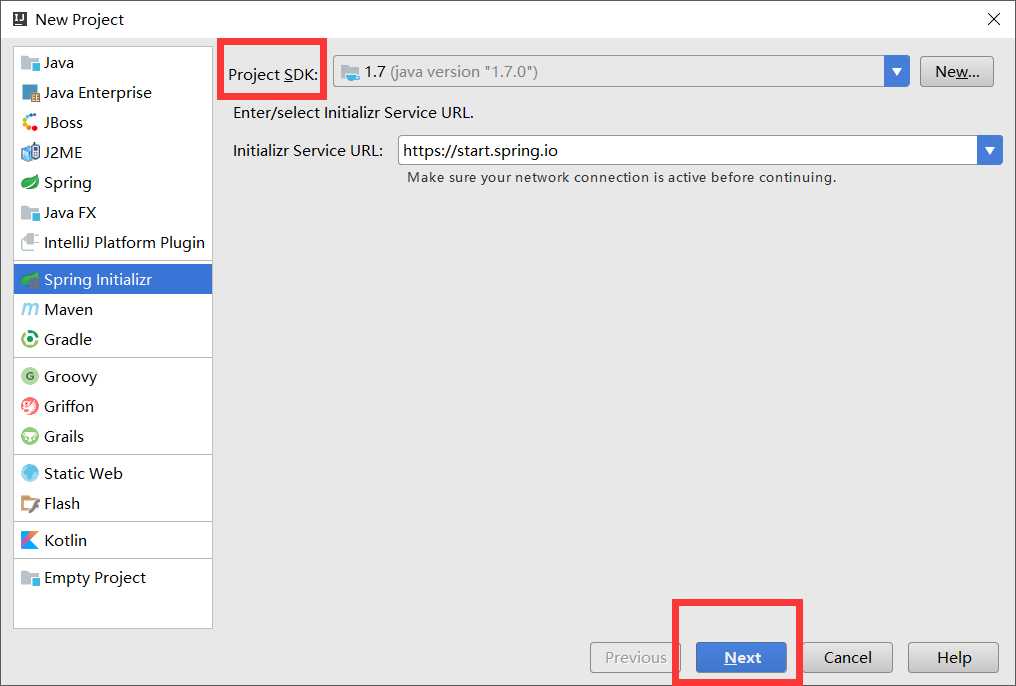The height and width of the screenshot is (686, 1016).
Task: Select Spring Initializr label
Action: (98, 280)
